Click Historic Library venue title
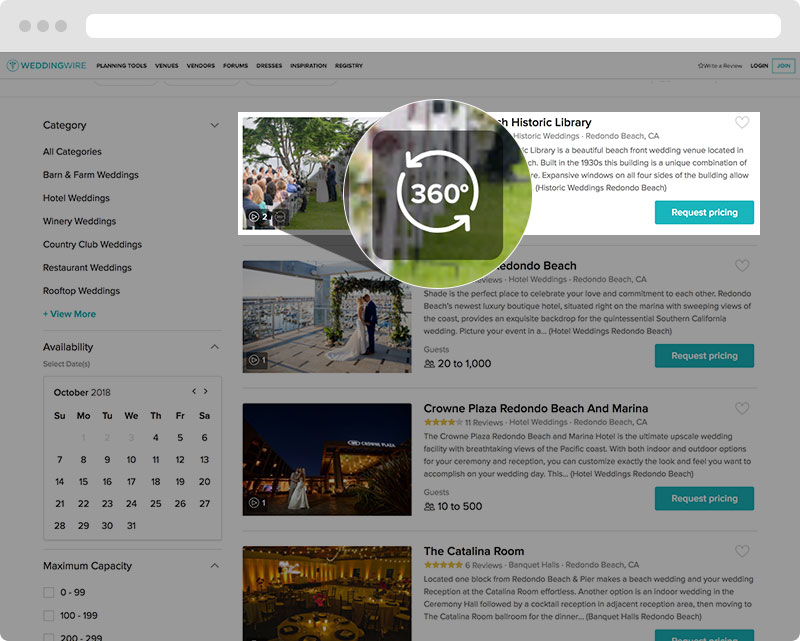Viewport: 800px width, 641px height. pyautogui.click(x=546, y=122)
